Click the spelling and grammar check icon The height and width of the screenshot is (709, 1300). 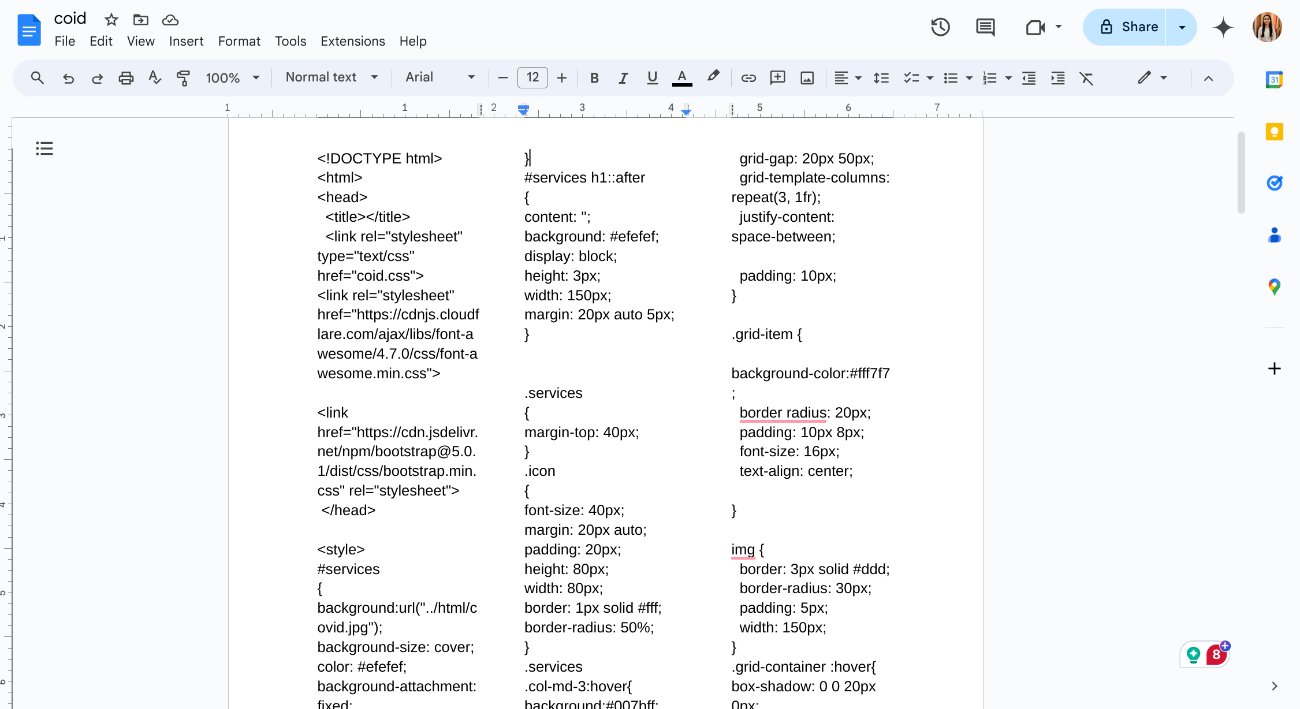click(x=155, y=77)
